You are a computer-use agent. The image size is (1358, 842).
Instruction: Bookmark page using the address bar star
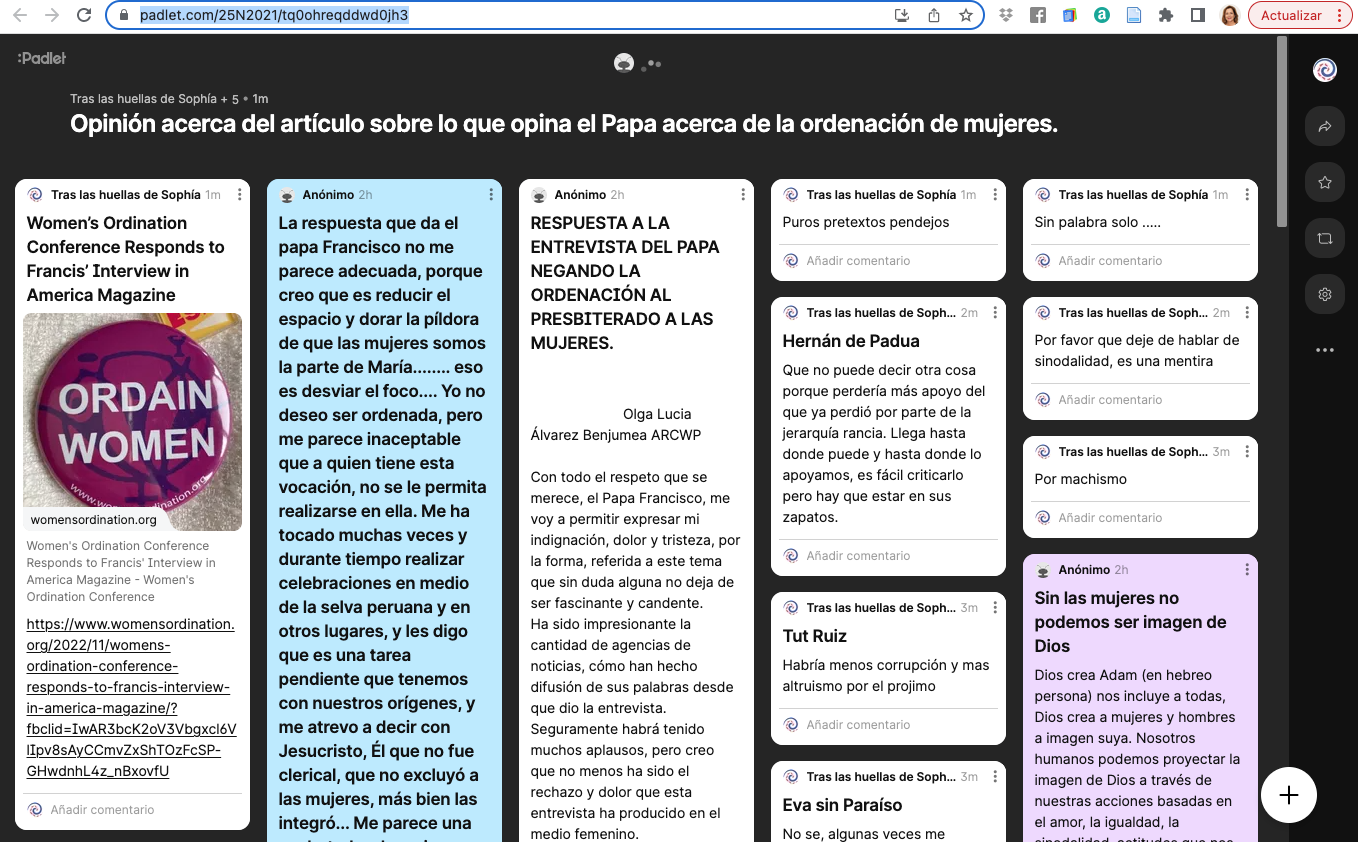(965, 15)
